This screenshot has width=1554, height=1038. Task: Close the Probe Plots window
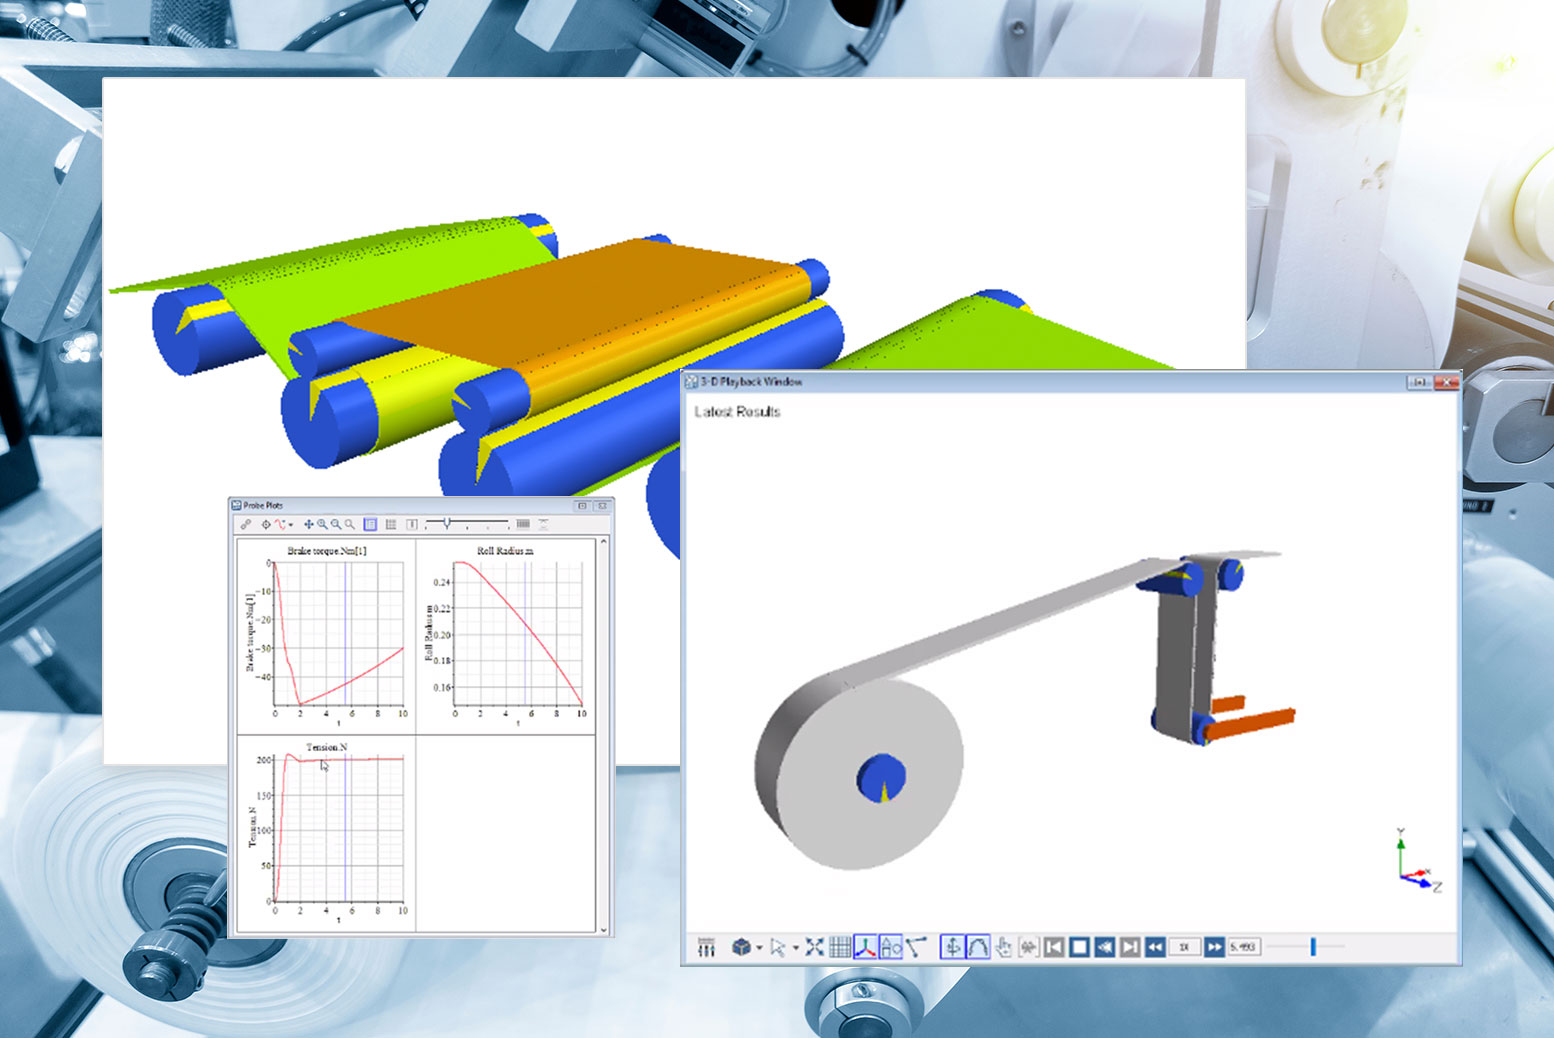tap(601, 506)
